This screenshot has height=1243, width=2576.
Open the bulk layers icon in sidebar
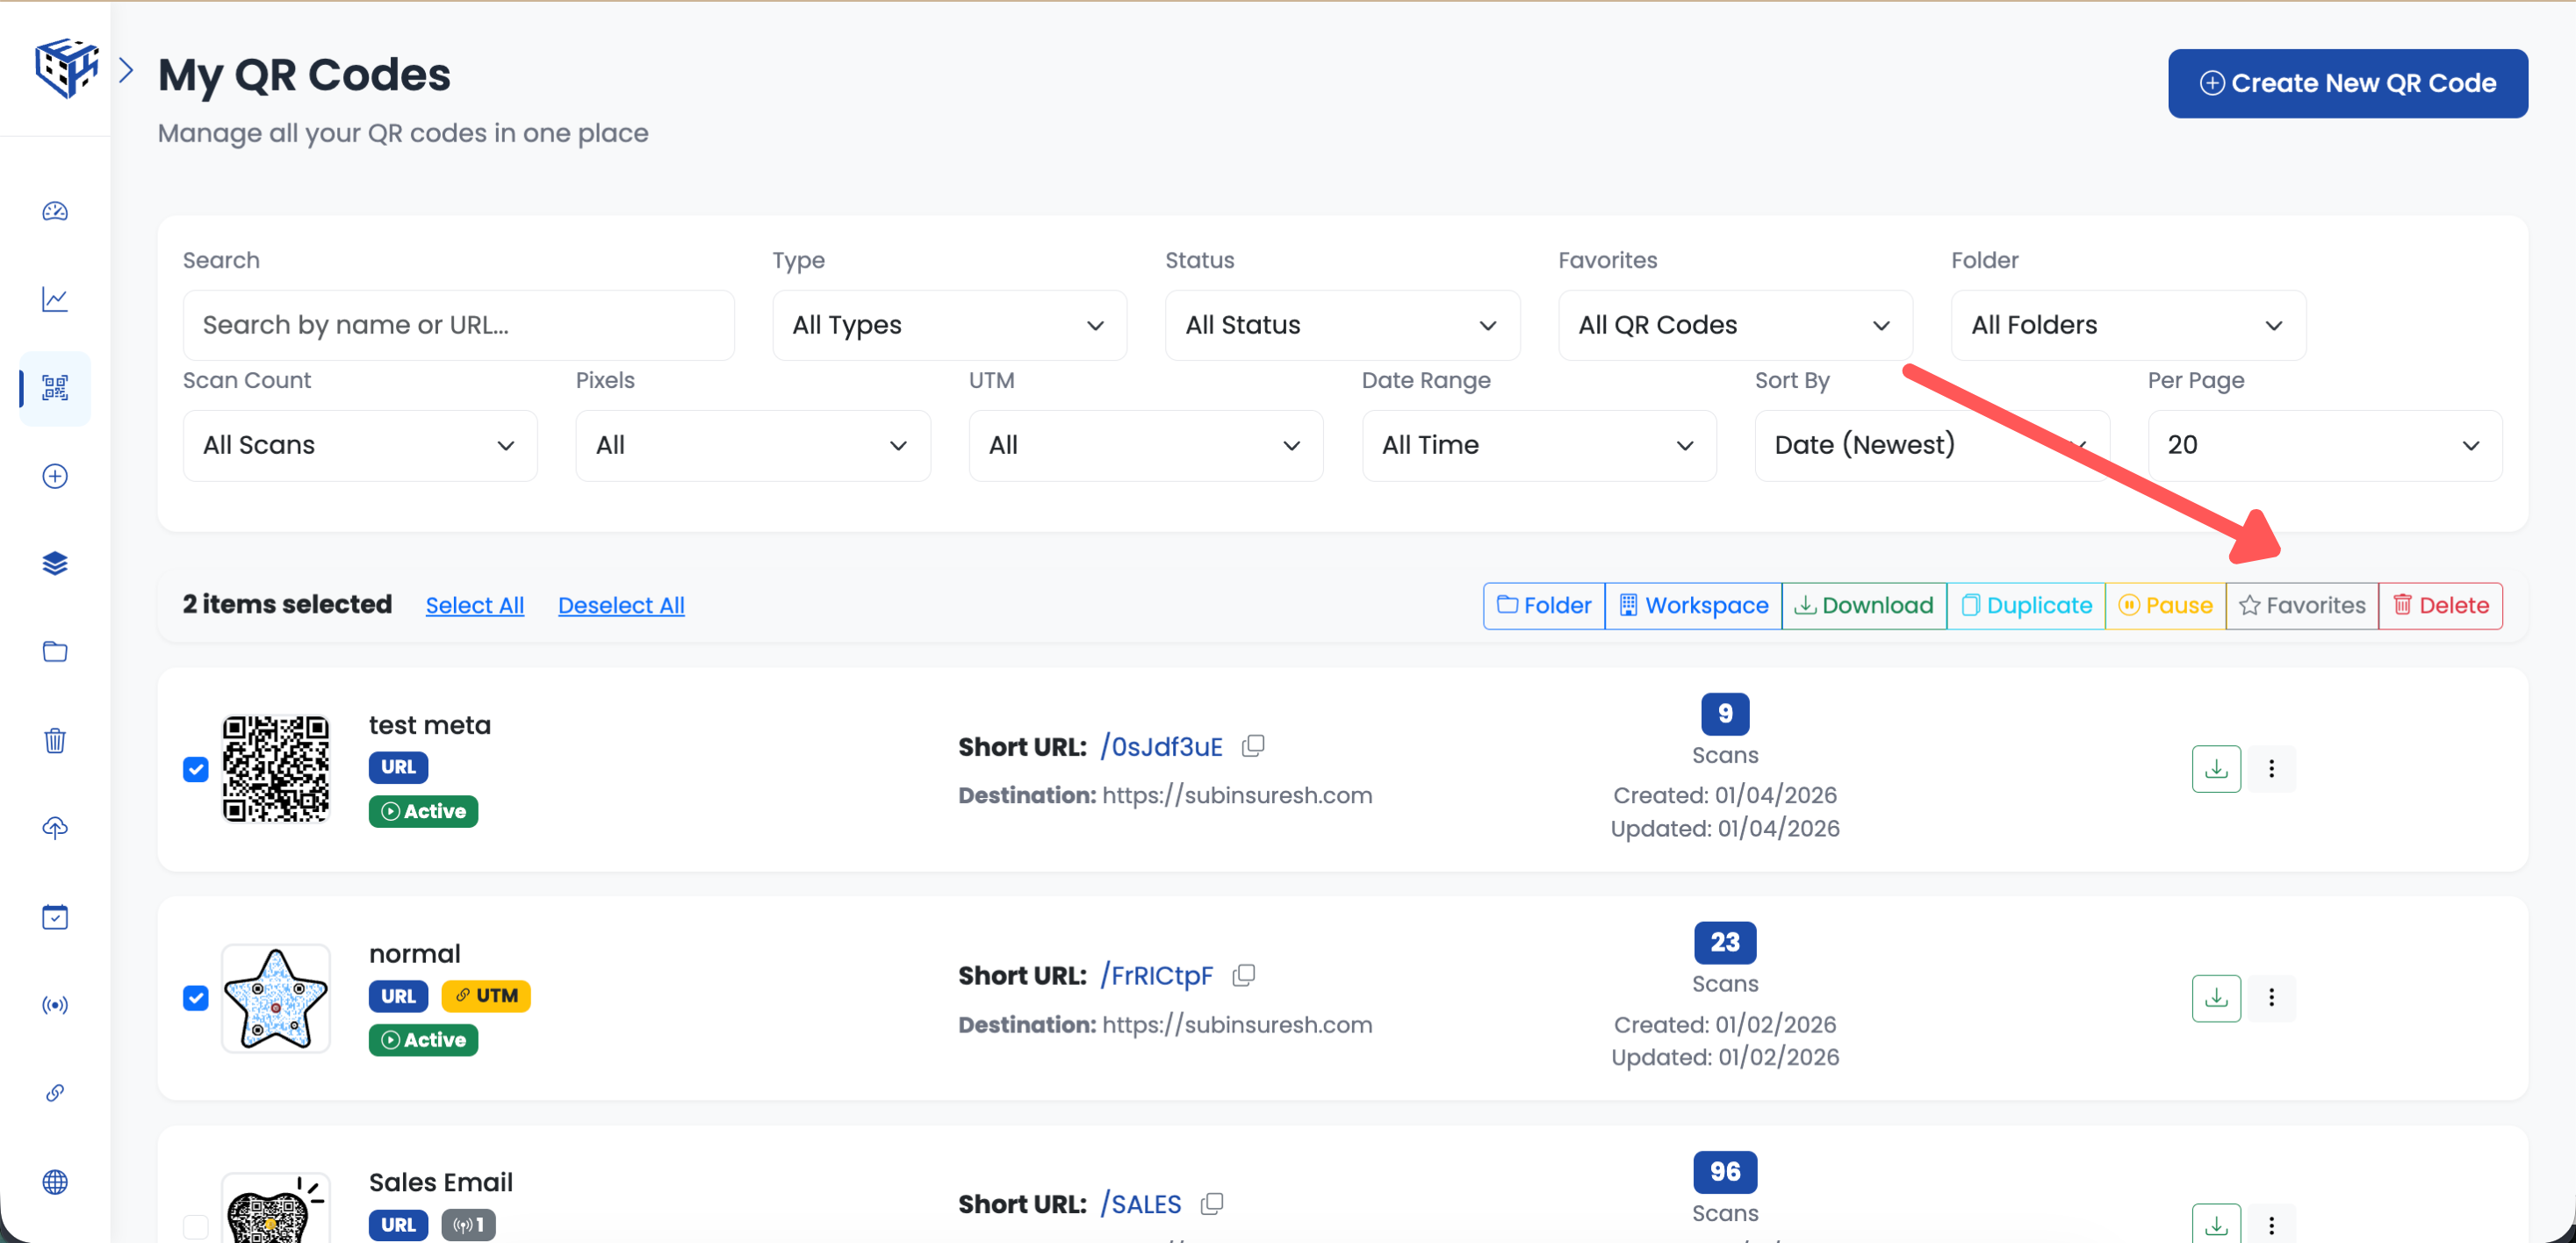pos(54,563)
